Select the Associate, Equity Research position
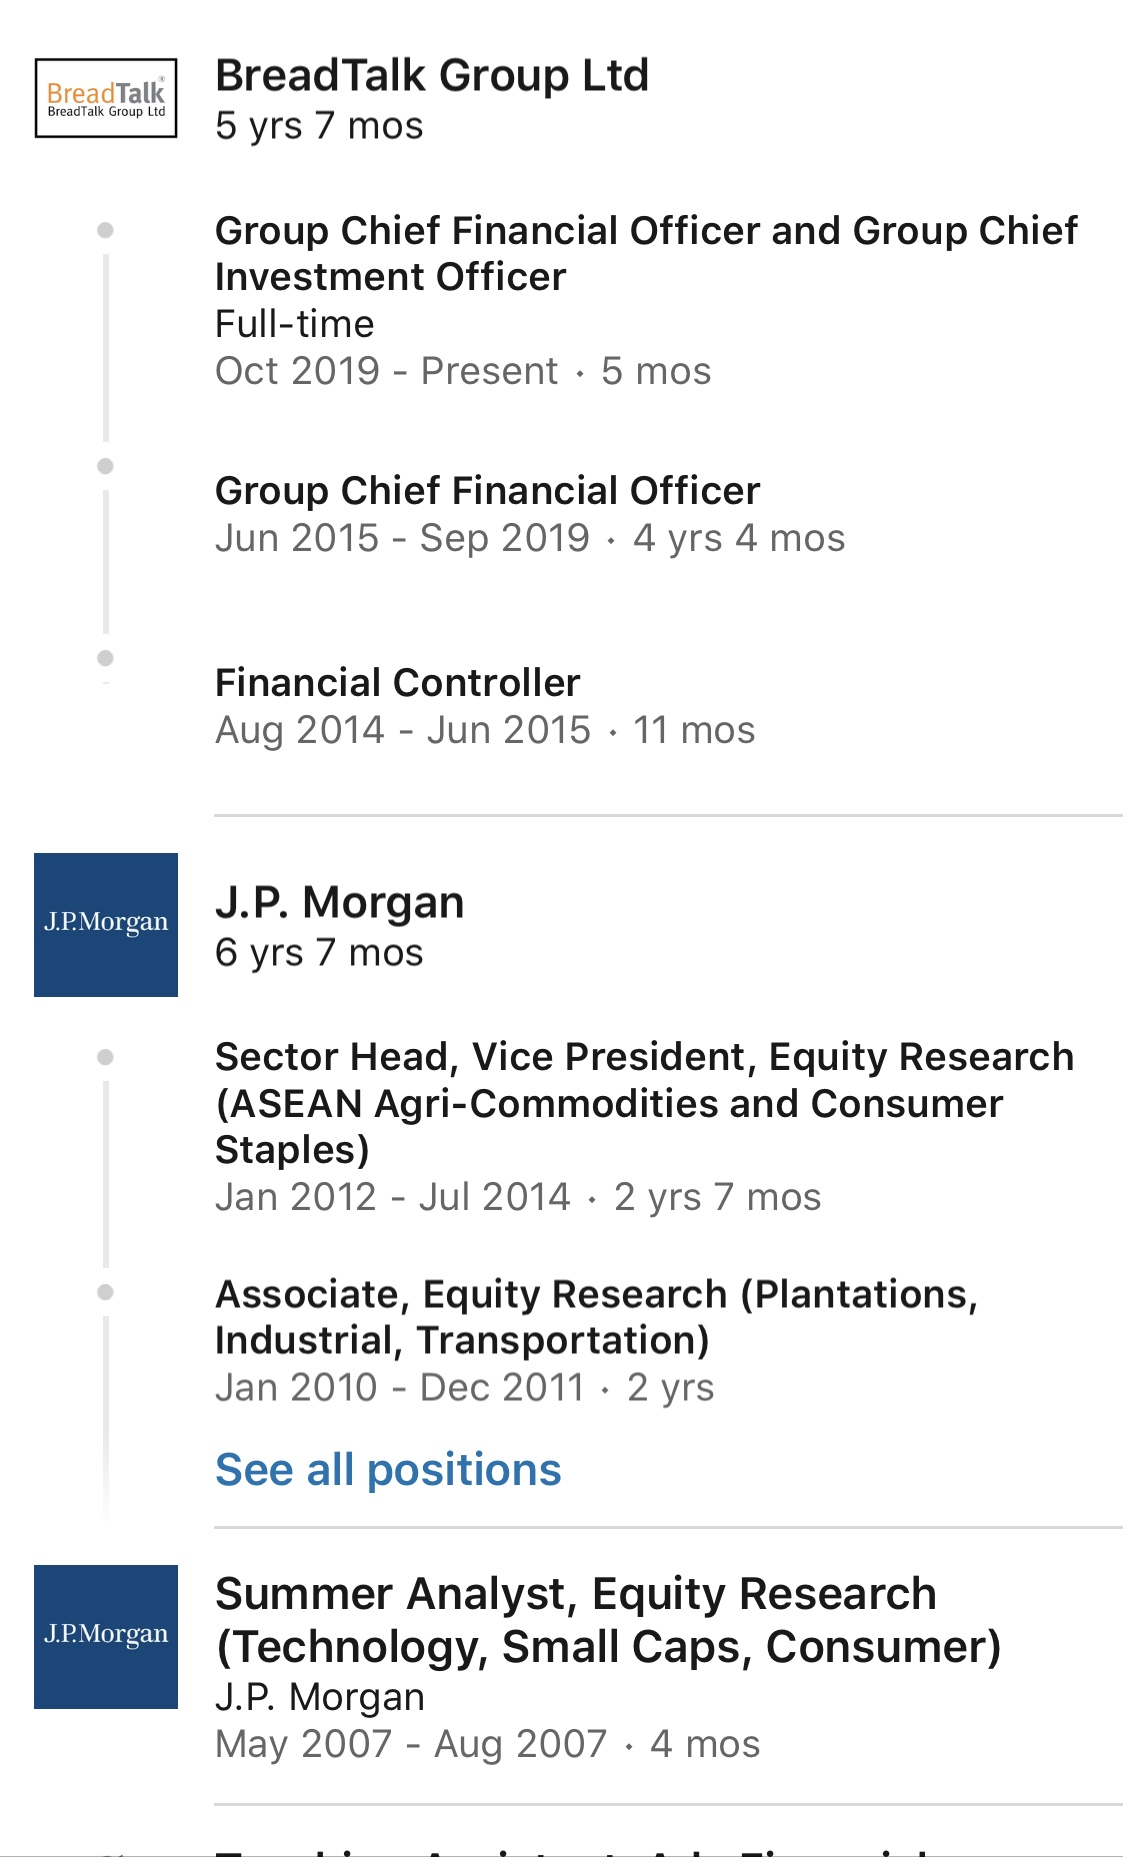This screenshot has height=1863, width=1123. coord(596,1316)
